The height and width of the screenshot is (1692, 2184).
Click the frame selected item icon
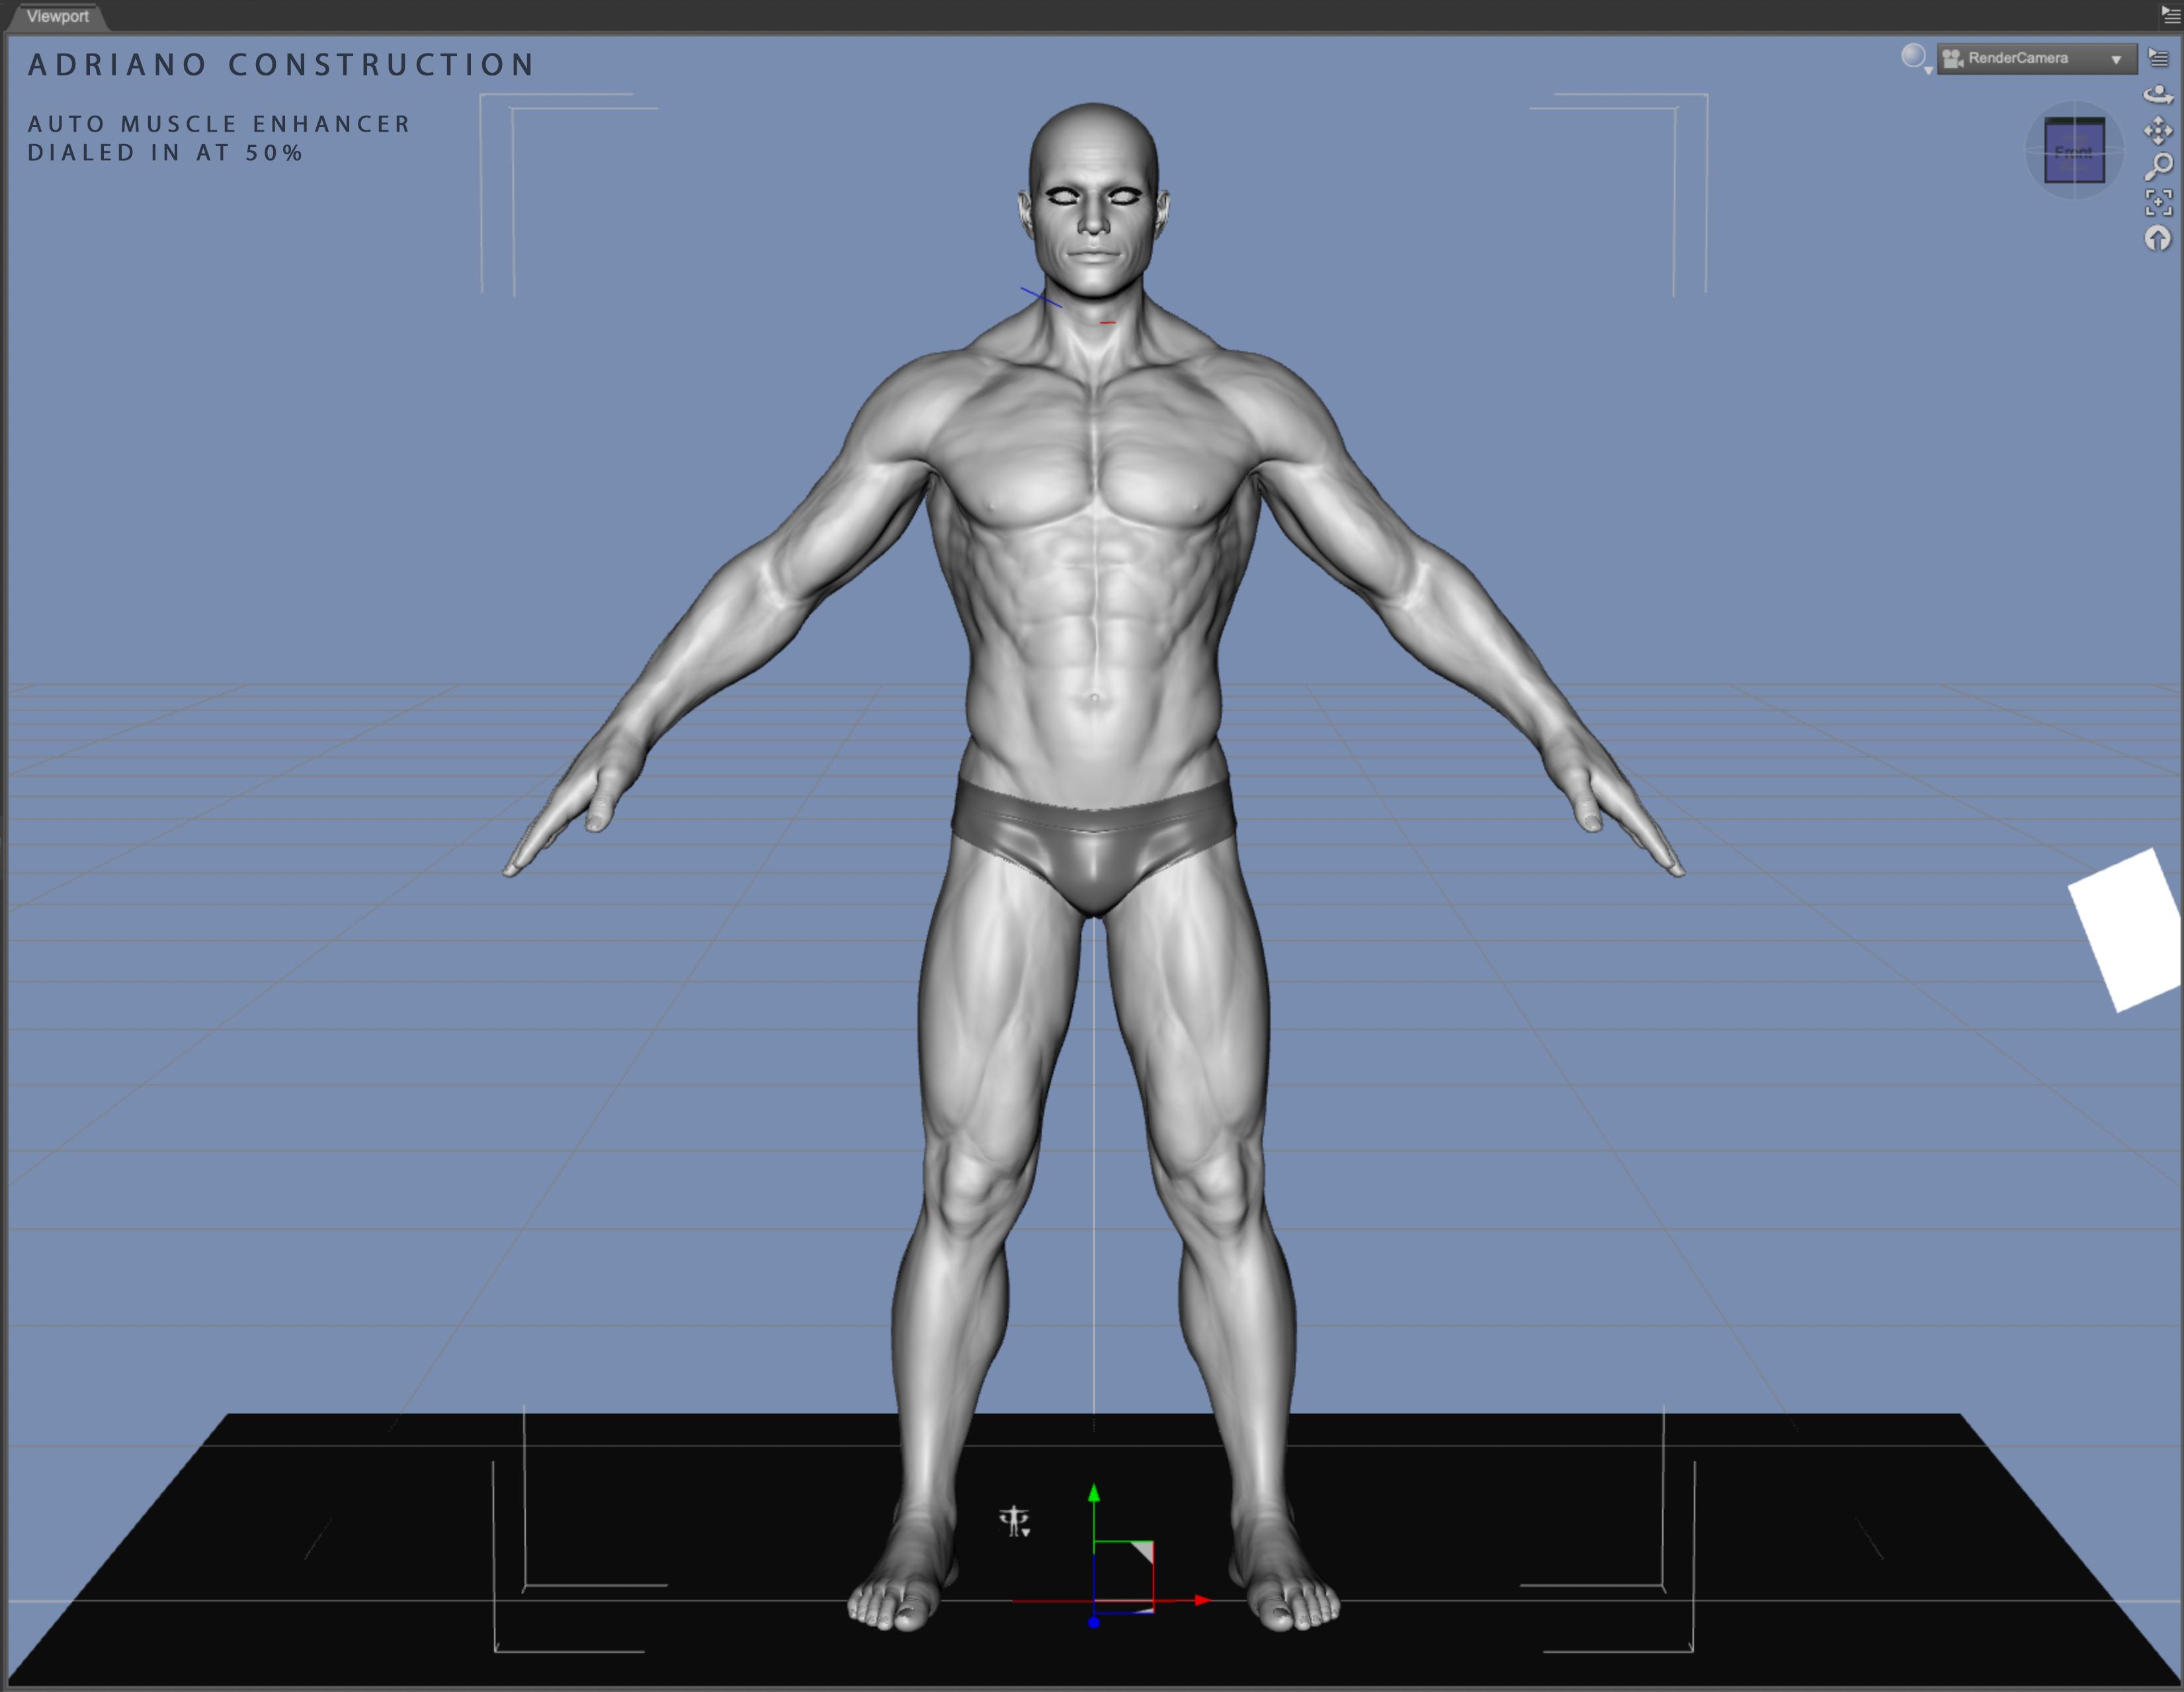click(2158, 202)
